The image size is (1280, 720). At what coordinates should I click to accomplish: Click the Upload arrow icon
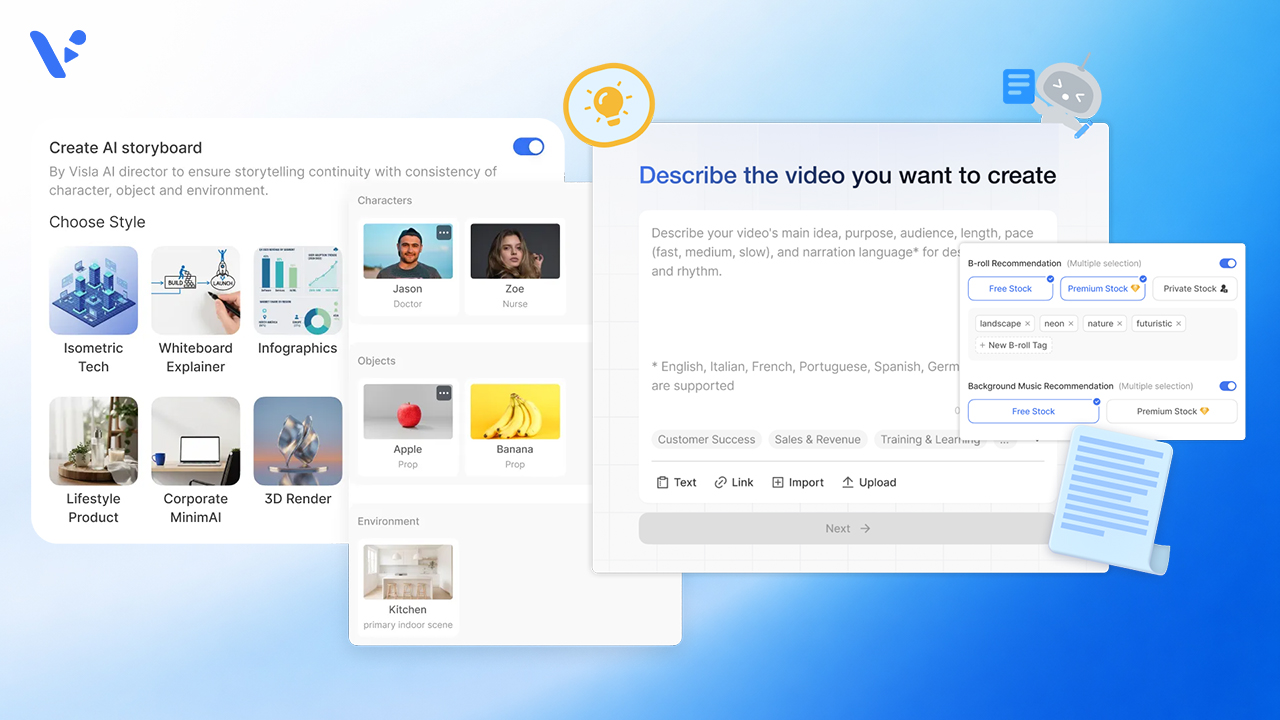pos(848,483)
